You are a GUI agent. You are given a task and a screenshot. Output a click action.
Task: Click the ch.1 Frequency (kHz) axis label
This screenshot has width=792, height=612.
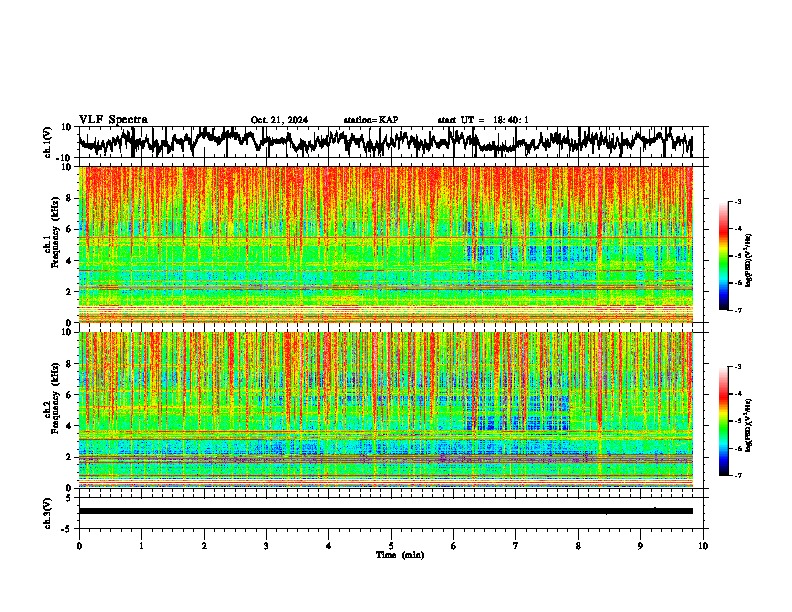[52, 230]
